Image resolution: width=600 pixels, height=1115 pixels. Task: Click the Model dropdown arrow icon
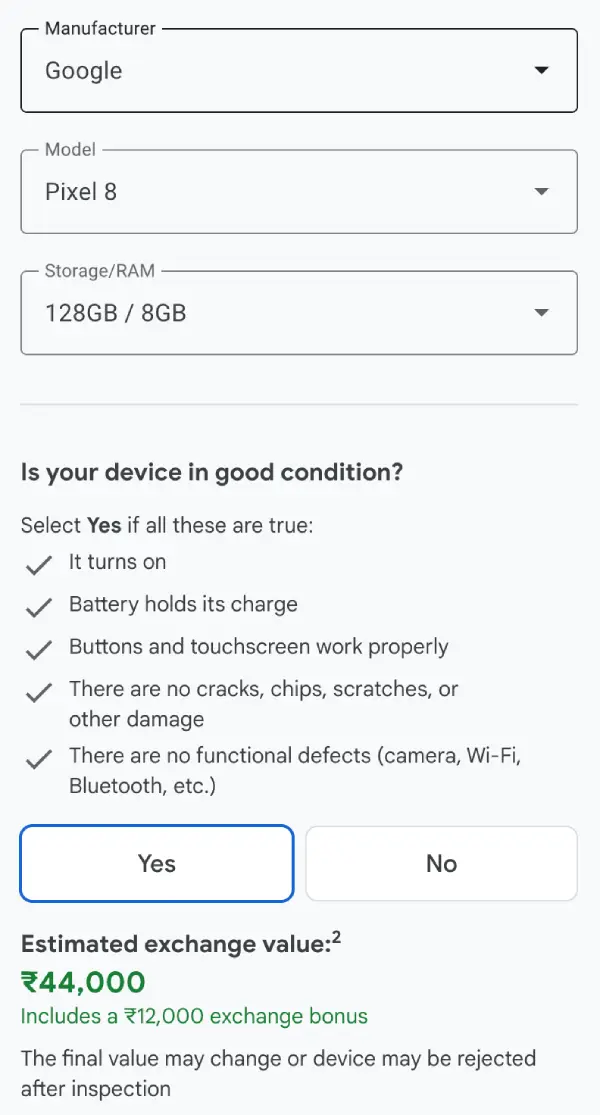click(x=541, y=192)
